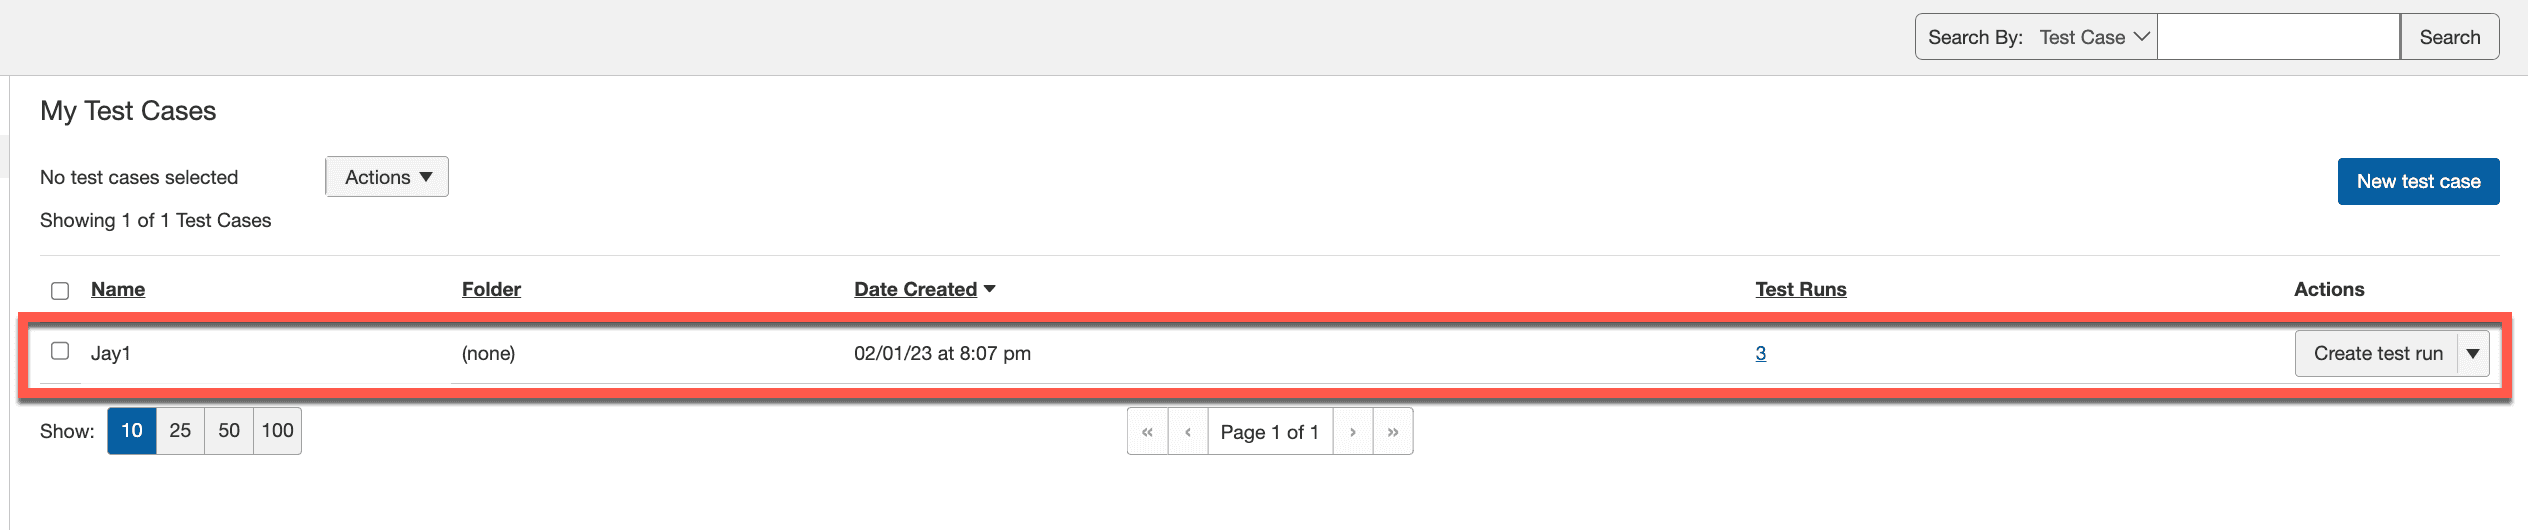Open arrow beside Create test run
The image size is (2528, 530).
[2473, 354]
